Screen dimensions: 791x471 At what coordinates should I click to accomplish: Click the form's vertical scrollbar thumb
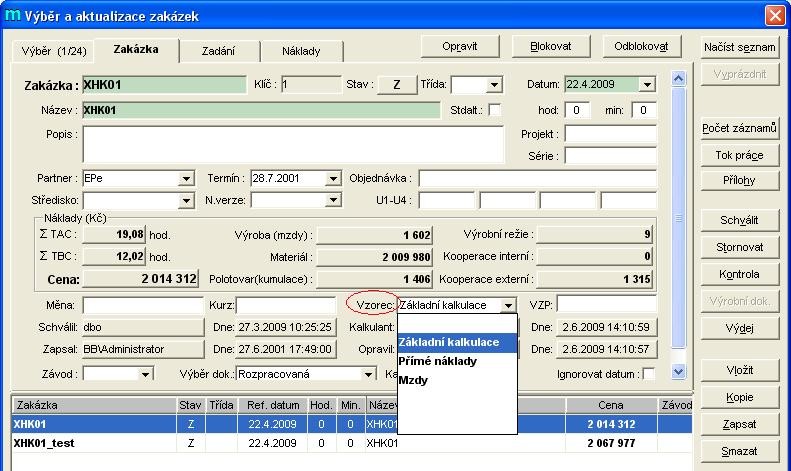[679, 218]
